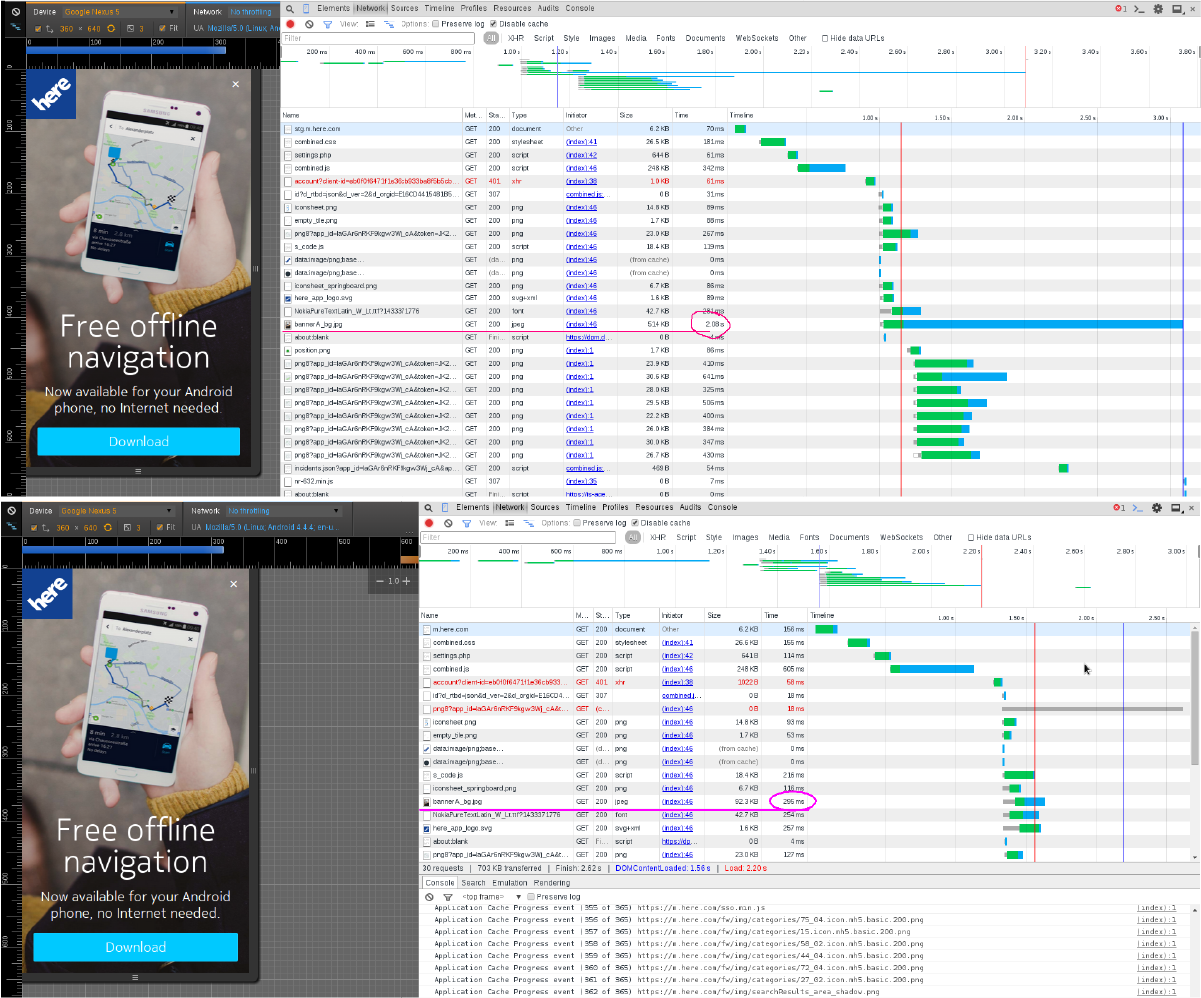Toggle device mode icon in lower DevTools
This screenshot has height=998, width=1201.
444,508
